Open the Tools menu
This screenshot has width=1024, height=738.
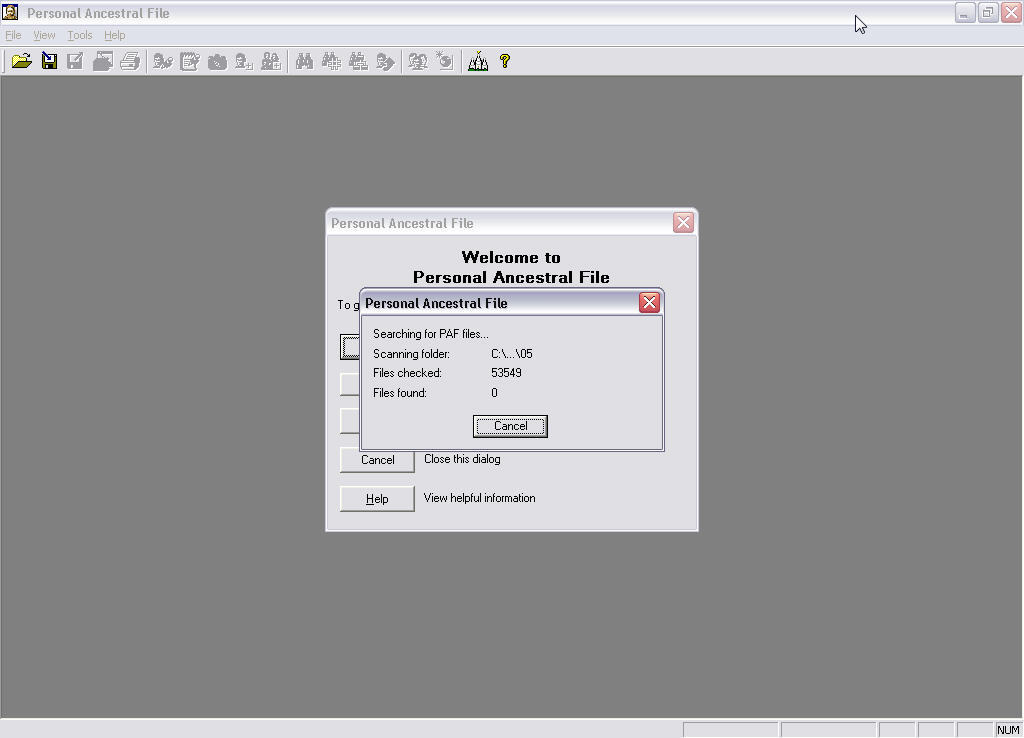[79, 34]
